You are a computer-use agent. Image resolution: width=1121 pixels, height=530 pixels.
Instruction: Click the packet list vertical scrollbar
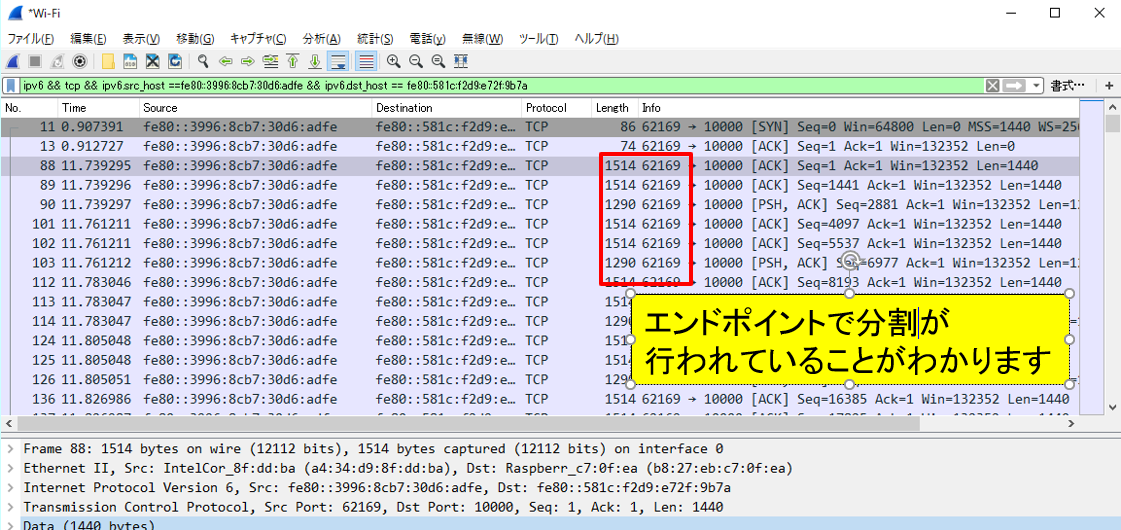click(x=1112, y=260)
